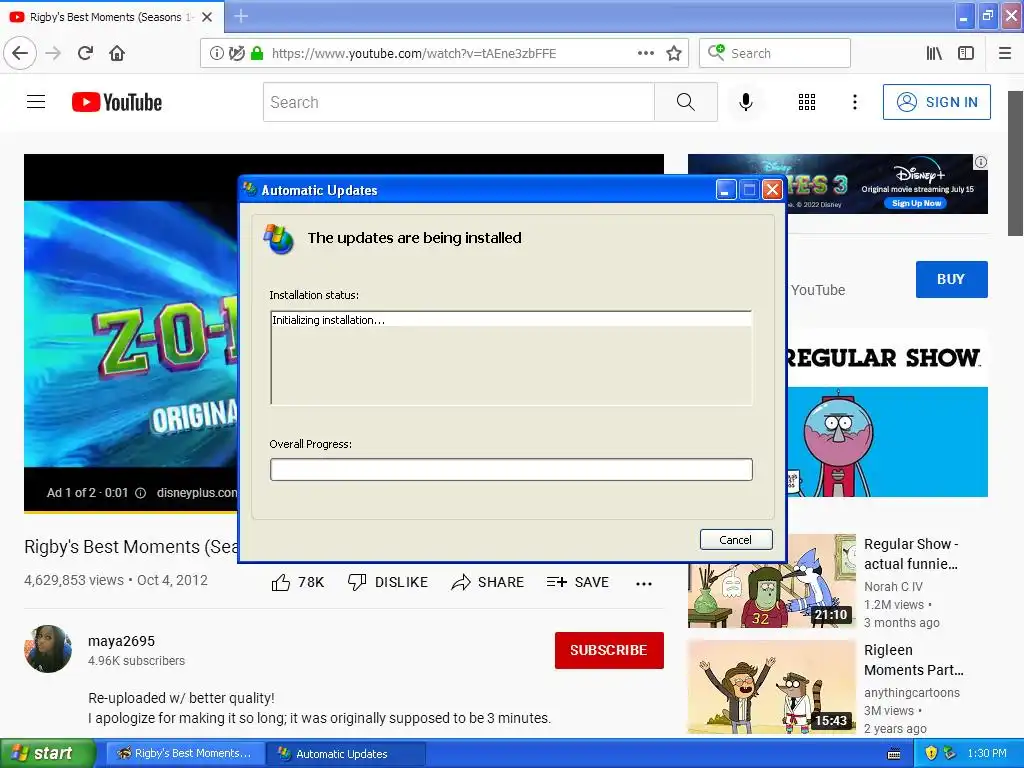Toggle the browser sidebar icon
This screenshot has width=1024, height=768.
coord(966,53)
